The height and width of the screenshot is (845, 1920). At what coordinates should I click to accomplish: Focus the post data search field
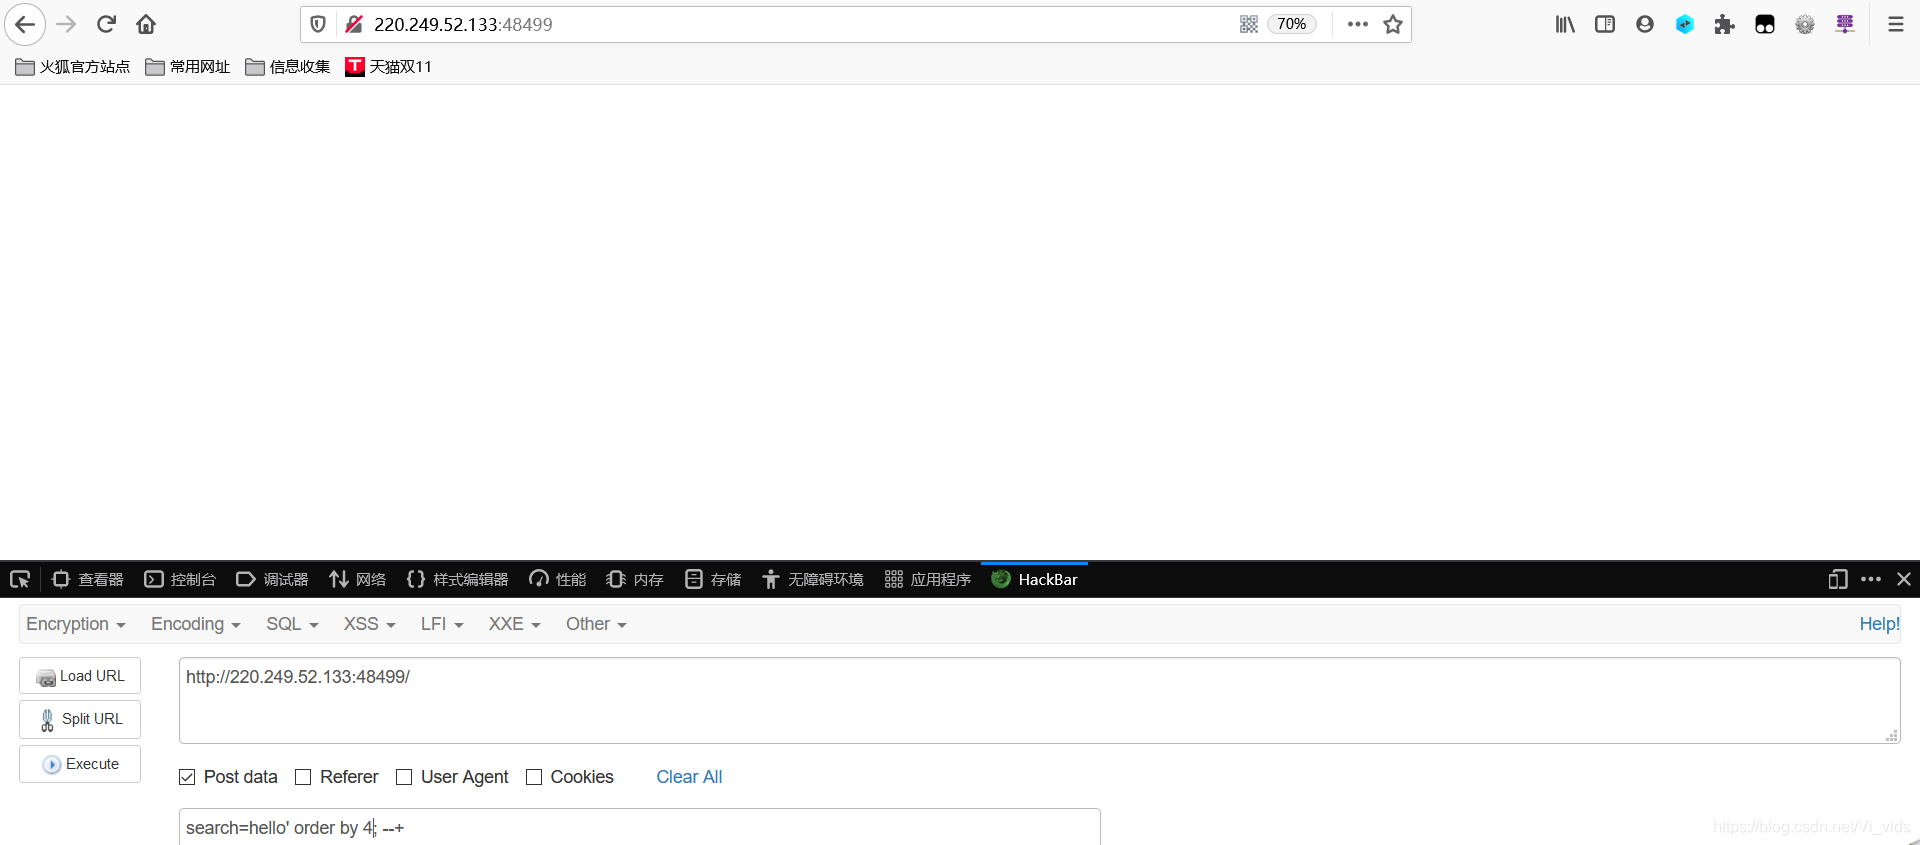coord(639,827)
